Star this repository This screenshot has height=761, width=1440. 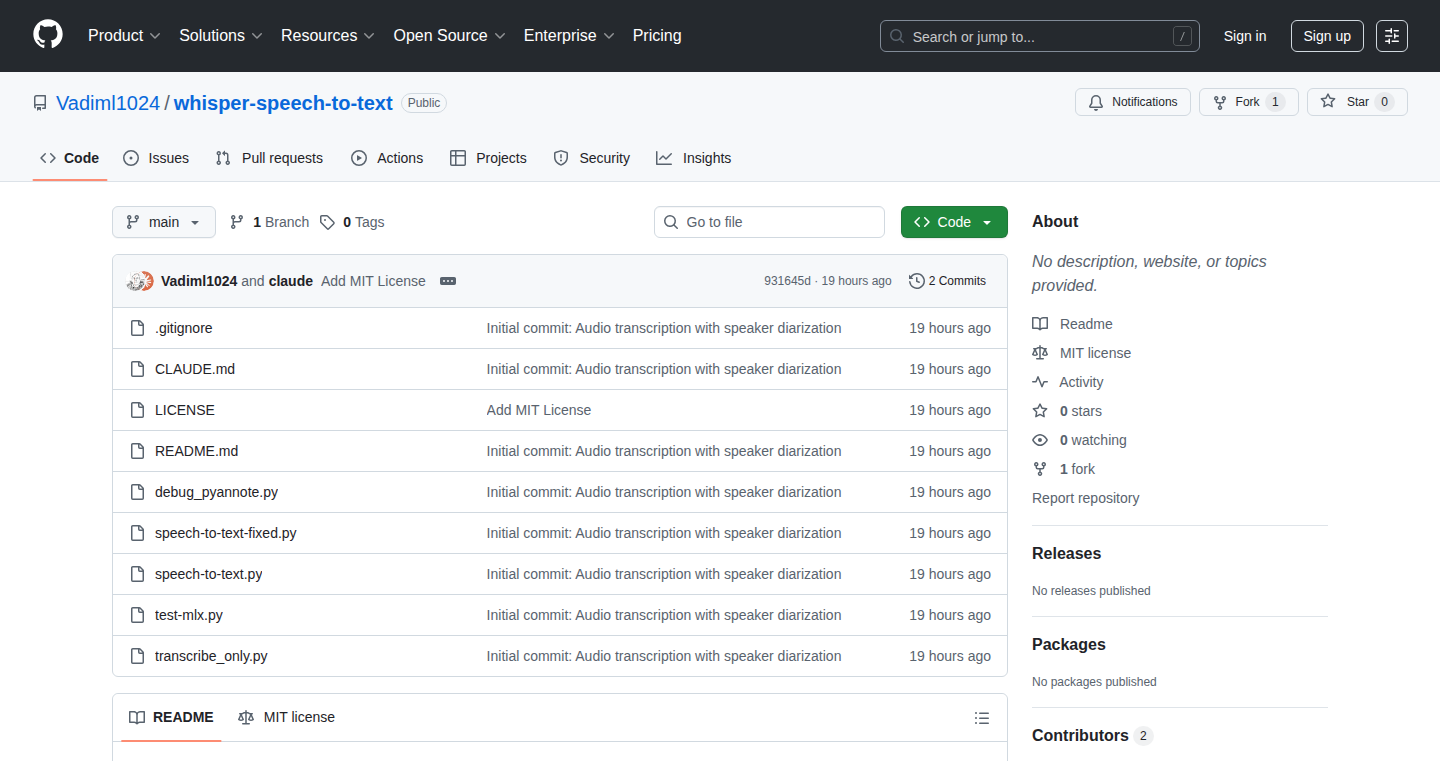[x=1357, y=102]
